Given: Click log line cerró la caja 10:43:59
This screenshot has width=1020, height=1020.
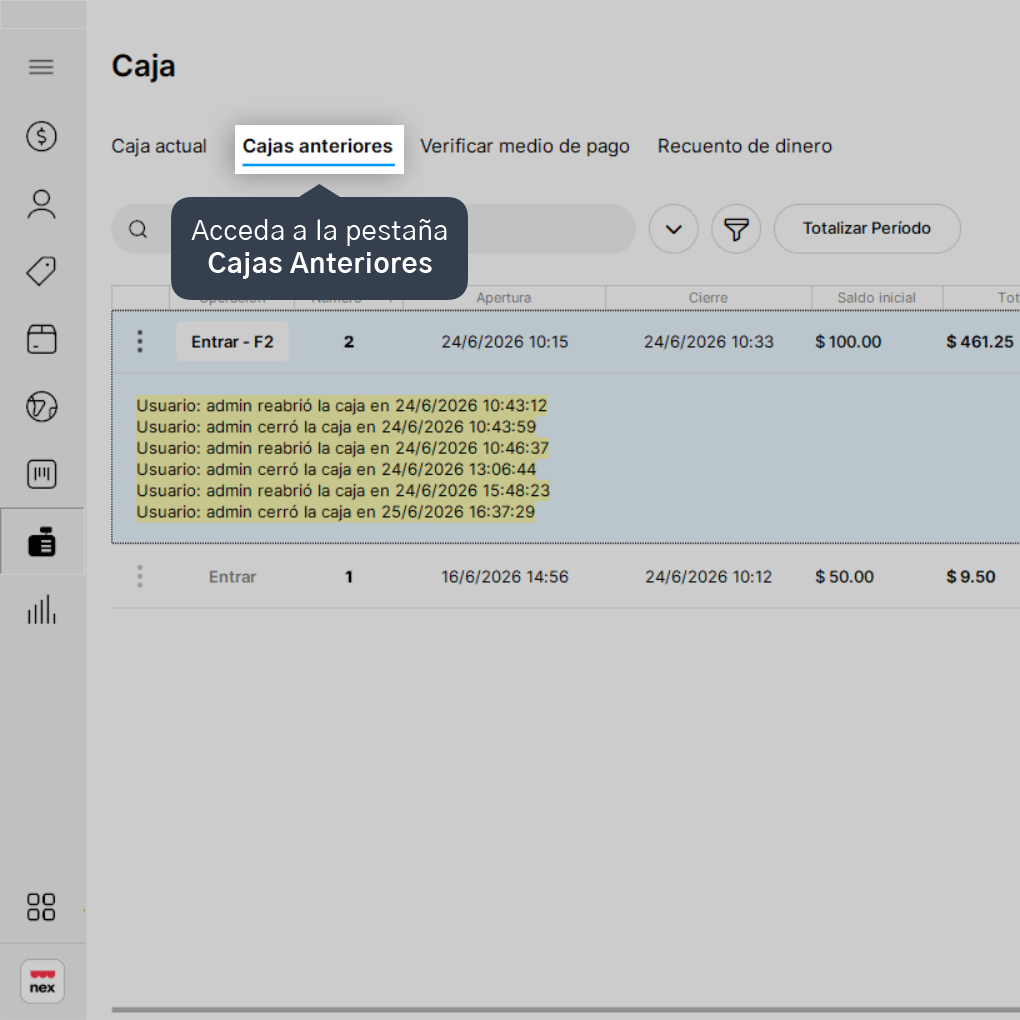Looking at the screenshot, I should 336,427.
